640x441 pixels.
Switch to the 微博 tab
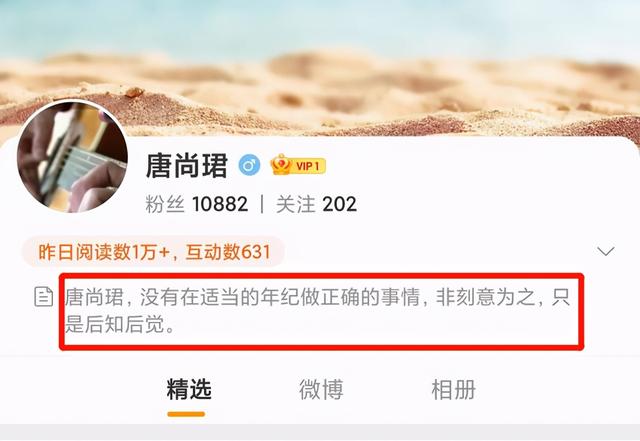coord(321,389)
